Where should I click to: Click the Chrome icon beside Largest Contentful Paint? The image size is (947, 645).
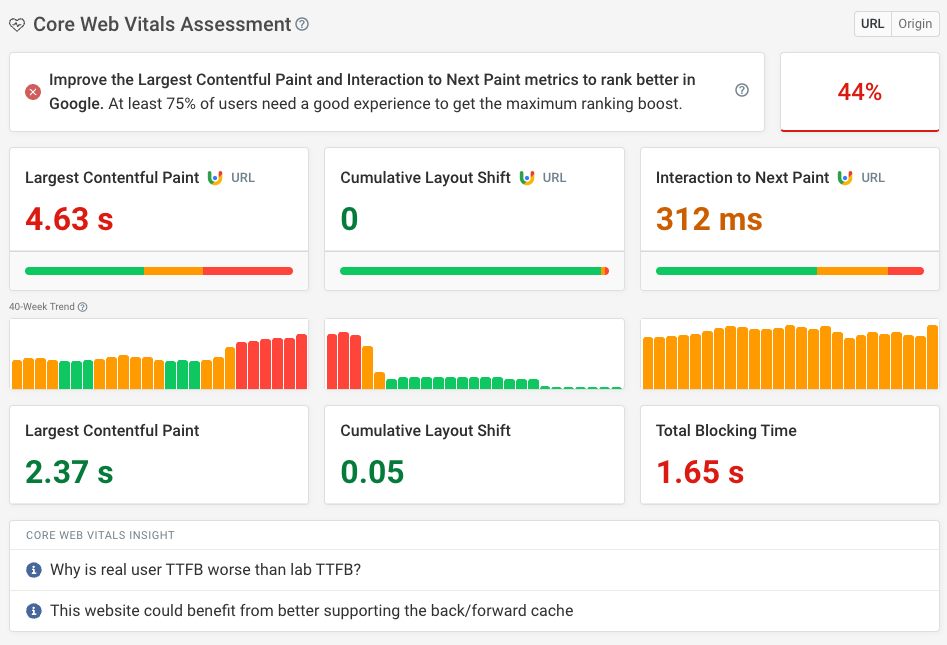[217, 177]
